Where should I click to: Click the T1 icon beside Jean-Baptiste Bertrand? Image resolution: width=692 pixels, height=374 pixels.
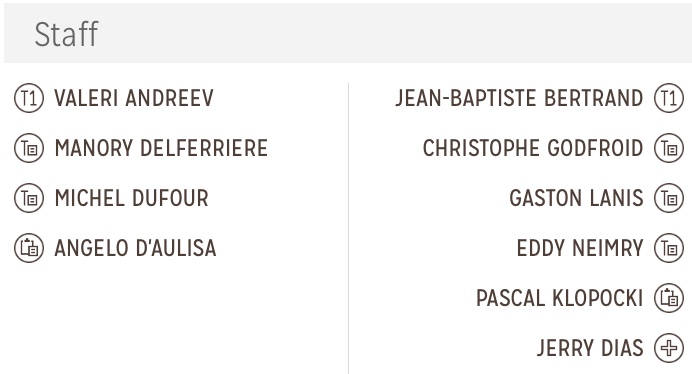669,98
